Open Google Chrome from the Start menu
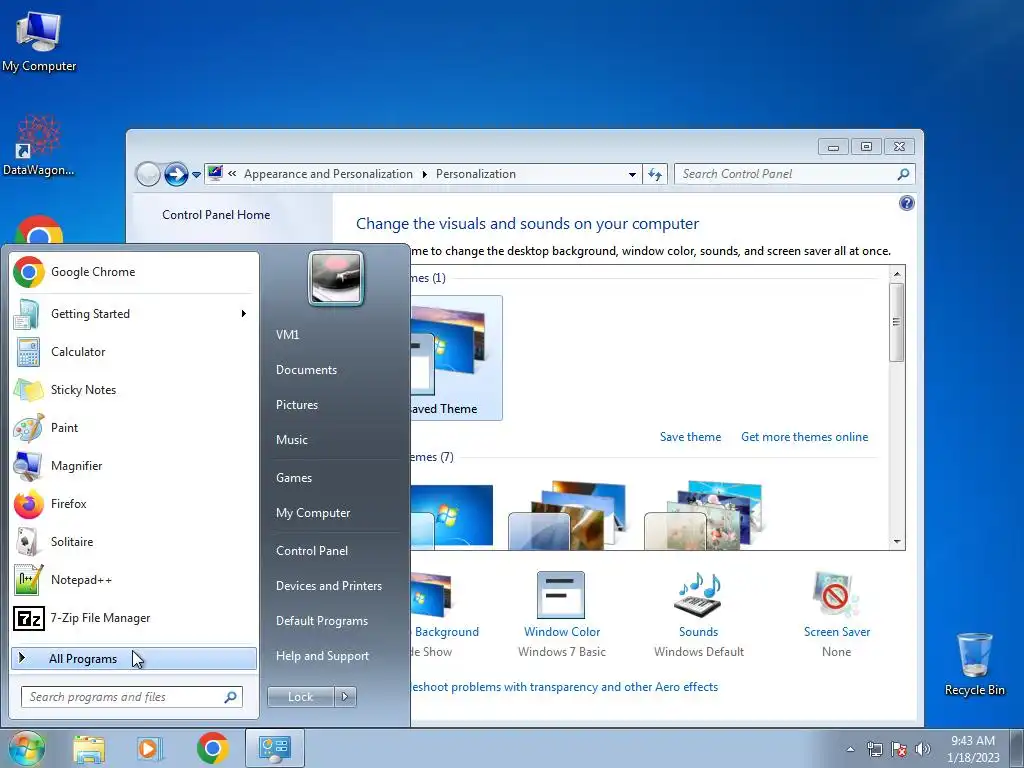Image resolution: width=1024 pixels, height=768 pixels. [134, 272]
